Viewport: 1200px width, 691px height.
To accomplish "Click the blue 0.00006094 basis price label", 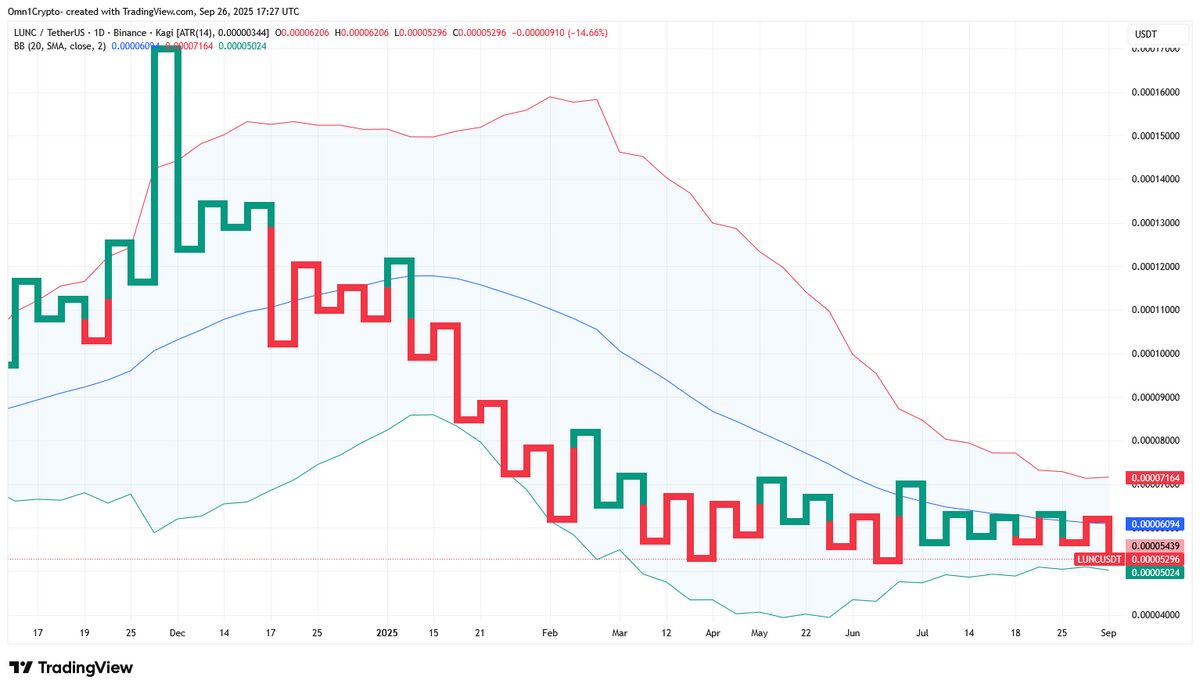I will (1154, 524).
